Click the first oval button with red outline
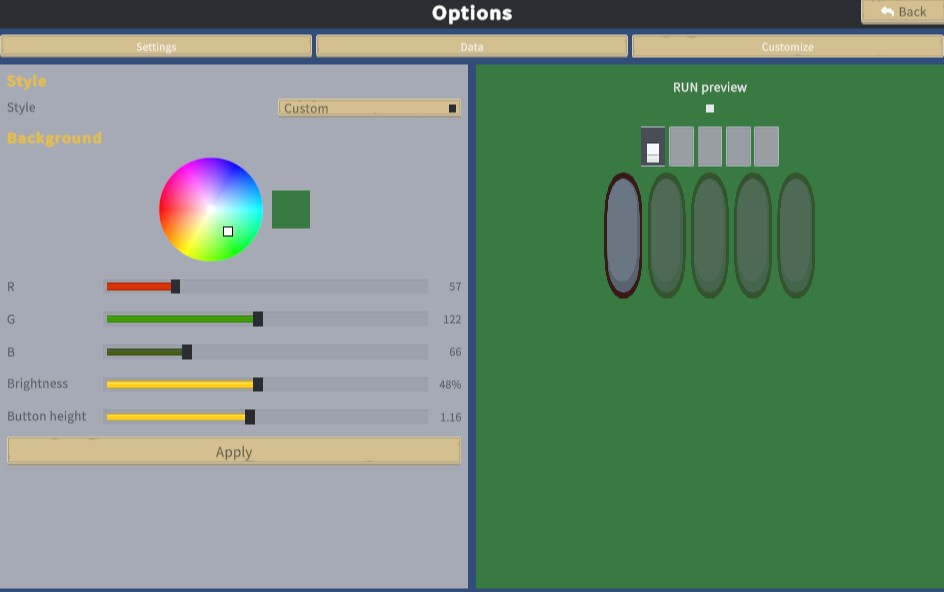The image size is (944, 592). coord(623,235)
